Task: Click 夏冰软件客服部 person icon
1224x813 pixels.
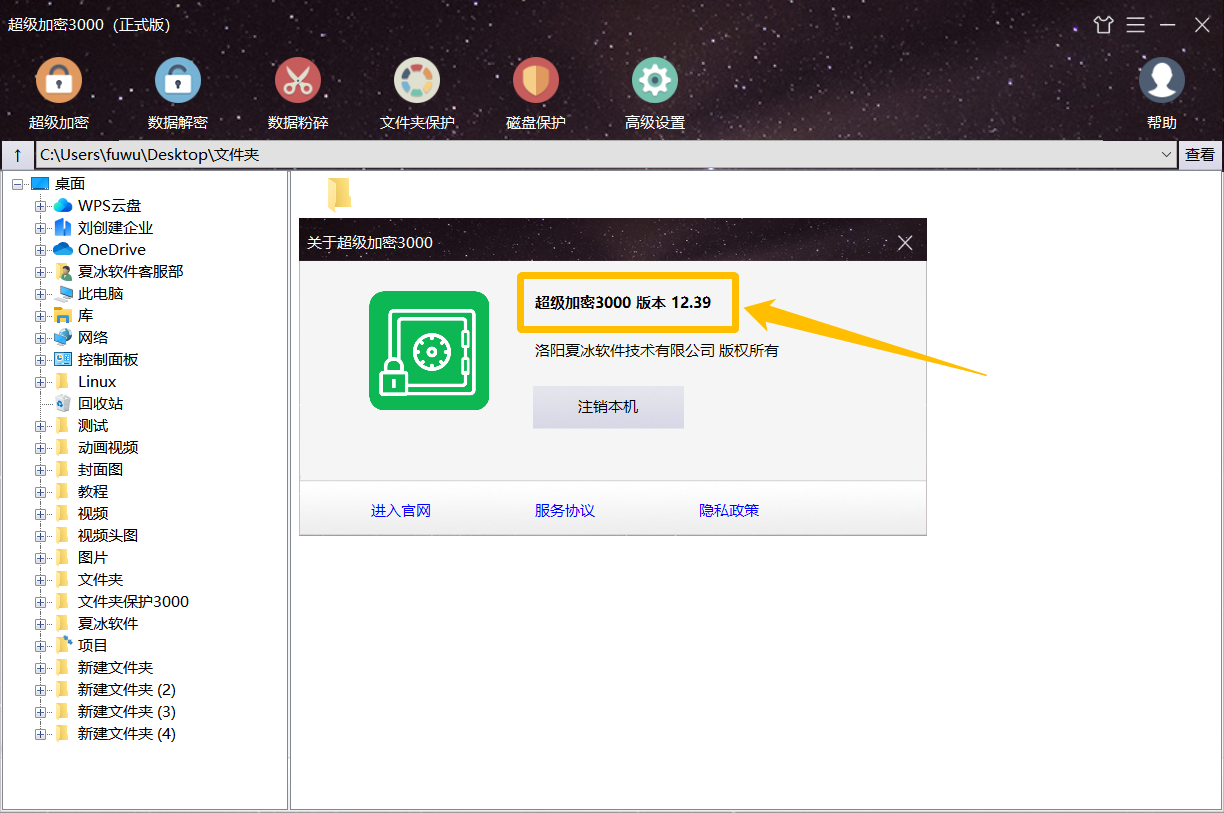Action: pos(64,271)
